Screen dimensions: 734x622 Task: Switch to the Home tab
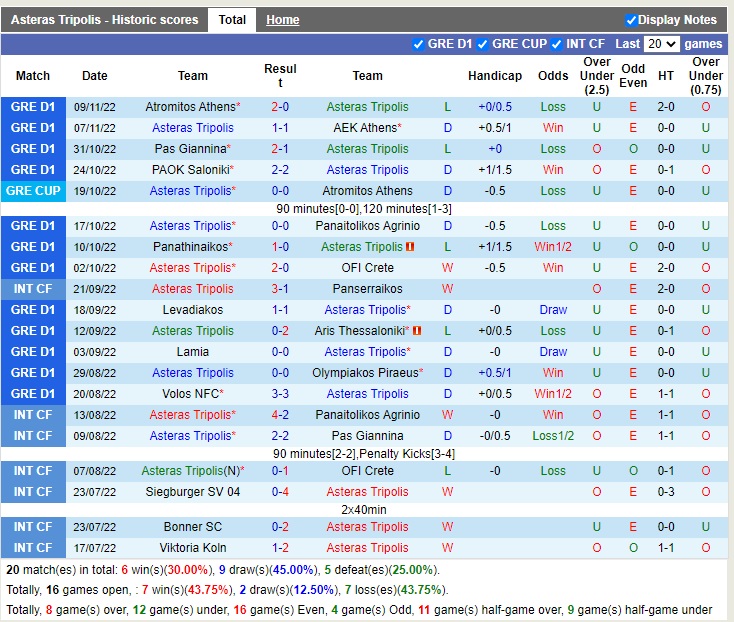tap(283, 20)
